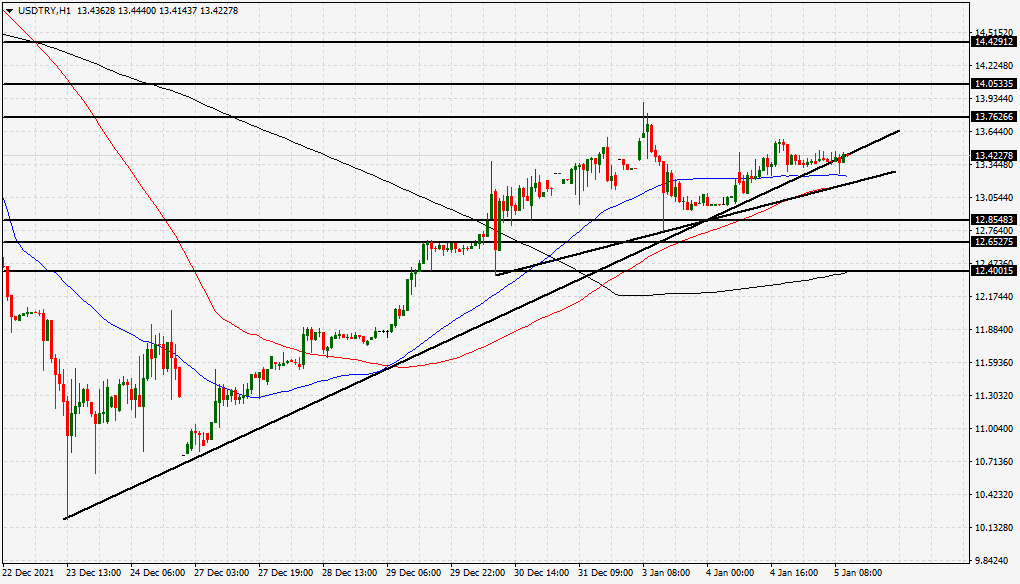1020x584 pixels.
Task: Click the 27 Dec 03:00 time axis label
Action: [222, 573]
